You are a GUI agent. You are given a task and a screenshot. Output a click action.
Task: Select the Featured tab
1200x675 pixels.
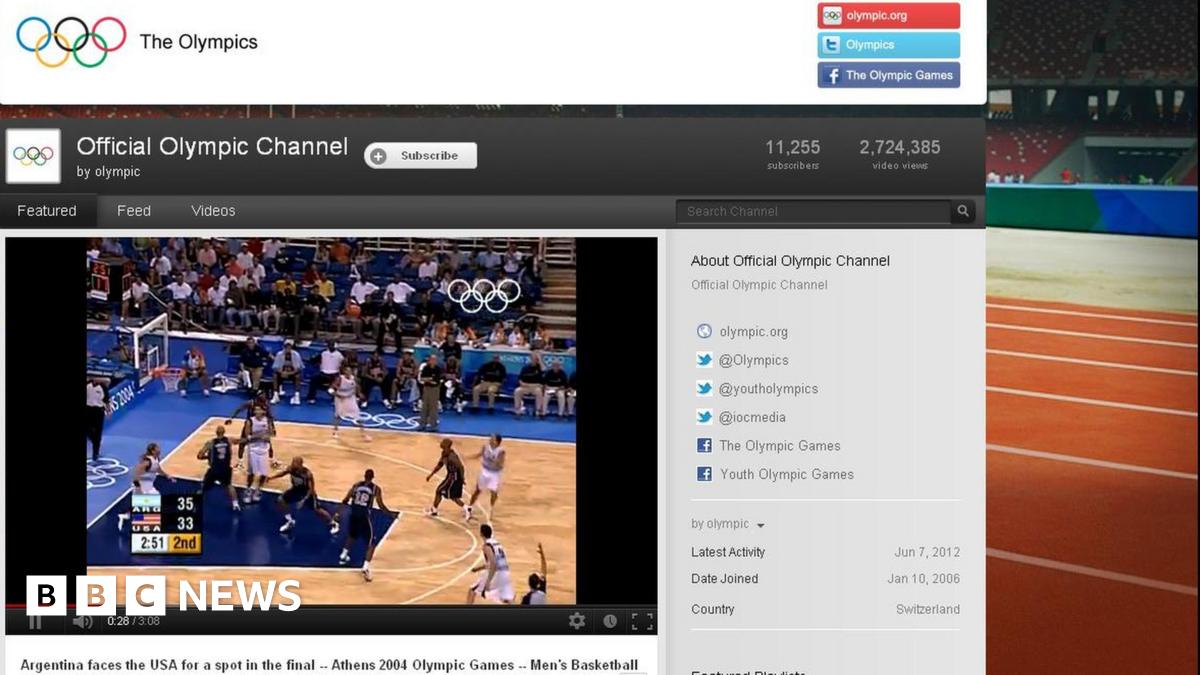point(47,211)
